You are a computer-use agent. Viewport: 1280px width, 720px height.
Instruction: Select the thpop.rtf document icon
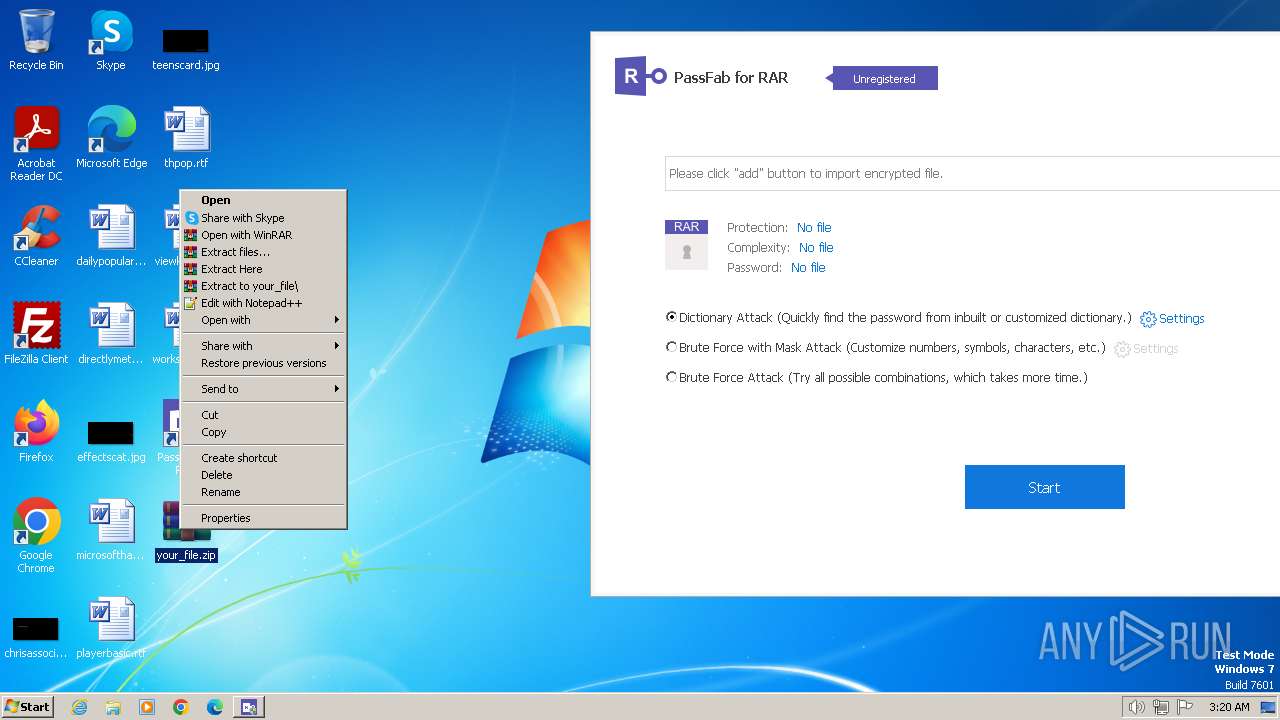186,137
